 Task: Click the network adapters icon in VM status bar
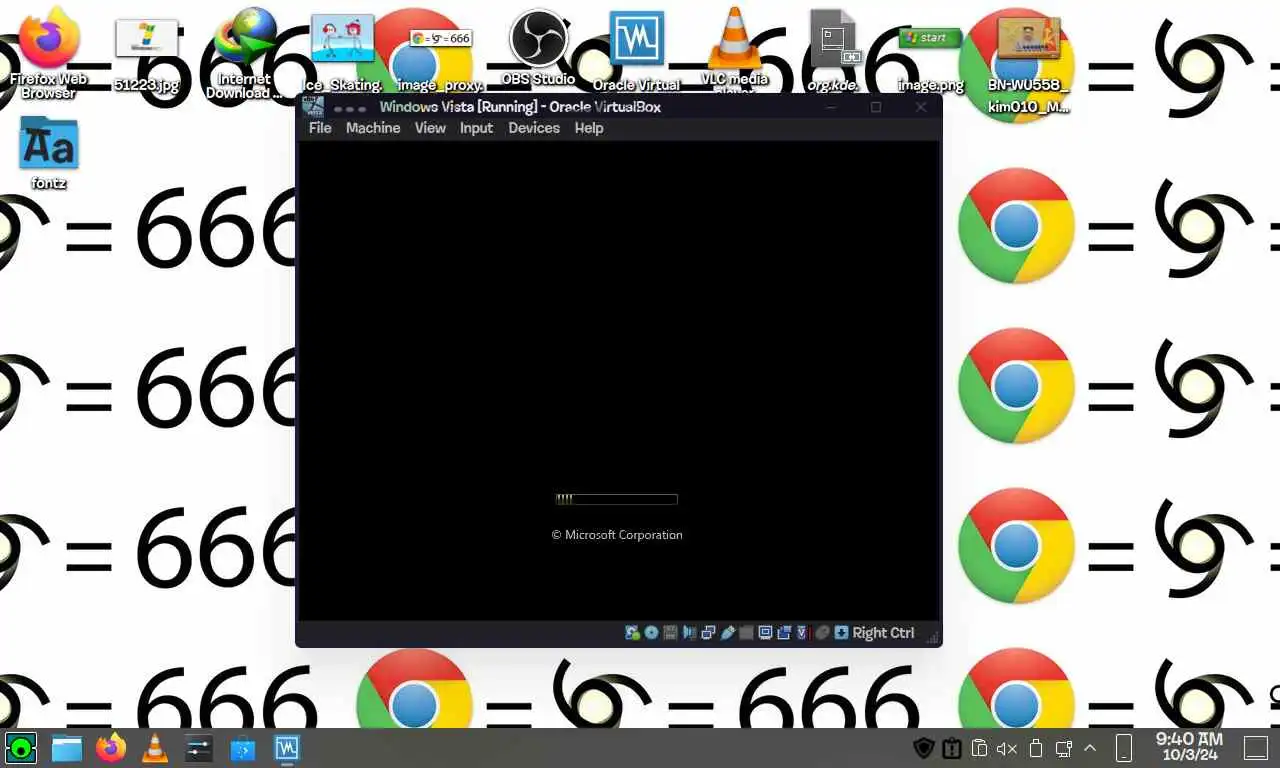(708, 633)
